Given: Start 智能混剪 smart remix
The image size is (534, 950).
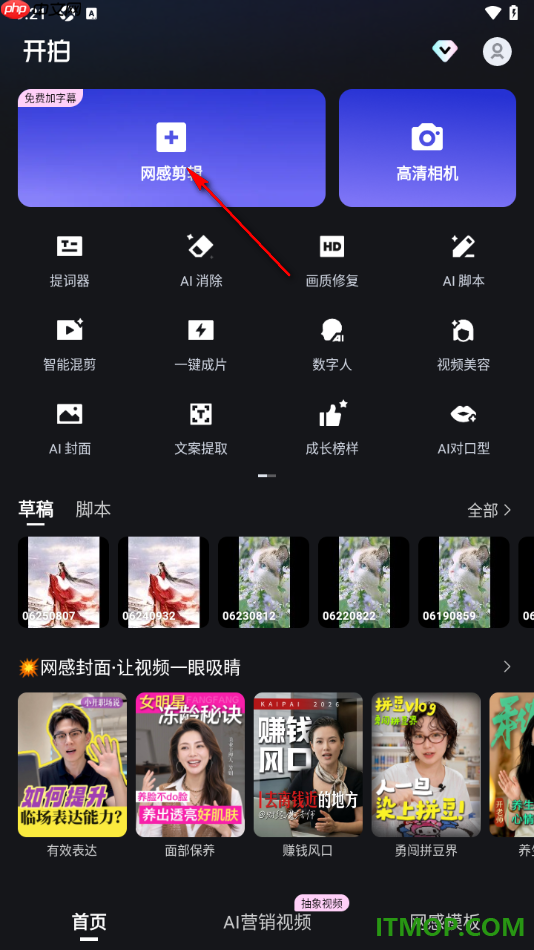Looking at the screenshot, I should point(70,345).
